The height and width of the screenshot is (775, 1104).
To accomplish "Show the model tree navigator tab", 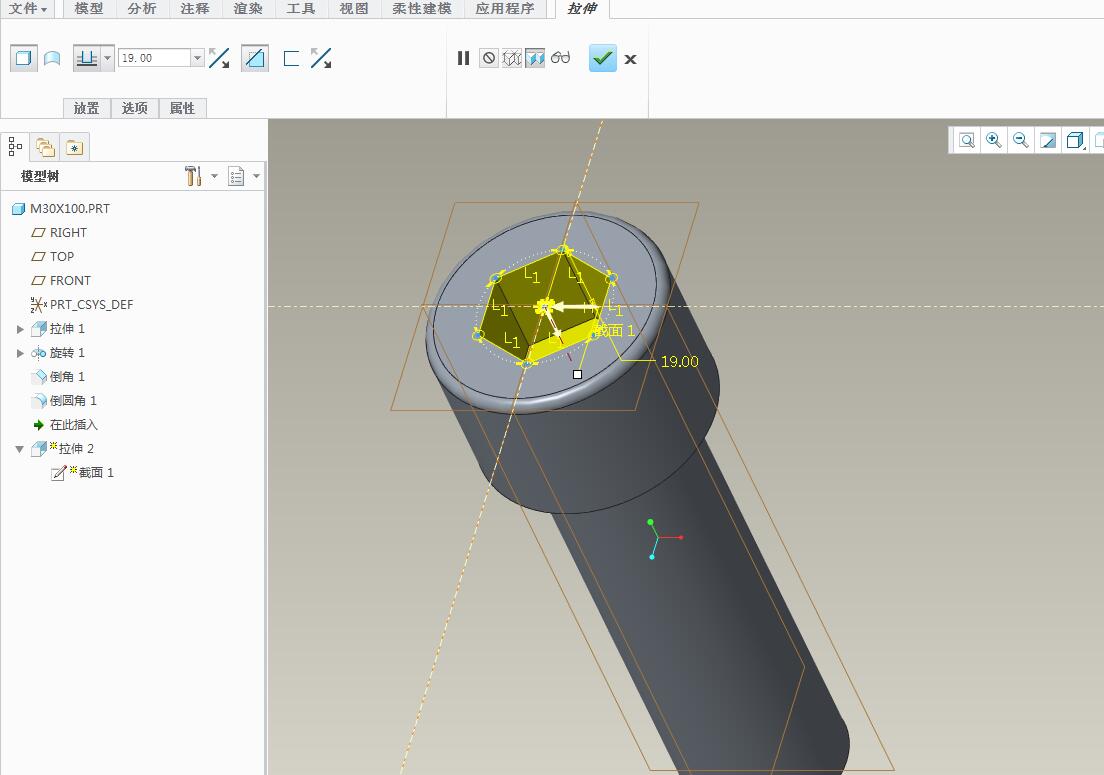I will coord(15,146).
